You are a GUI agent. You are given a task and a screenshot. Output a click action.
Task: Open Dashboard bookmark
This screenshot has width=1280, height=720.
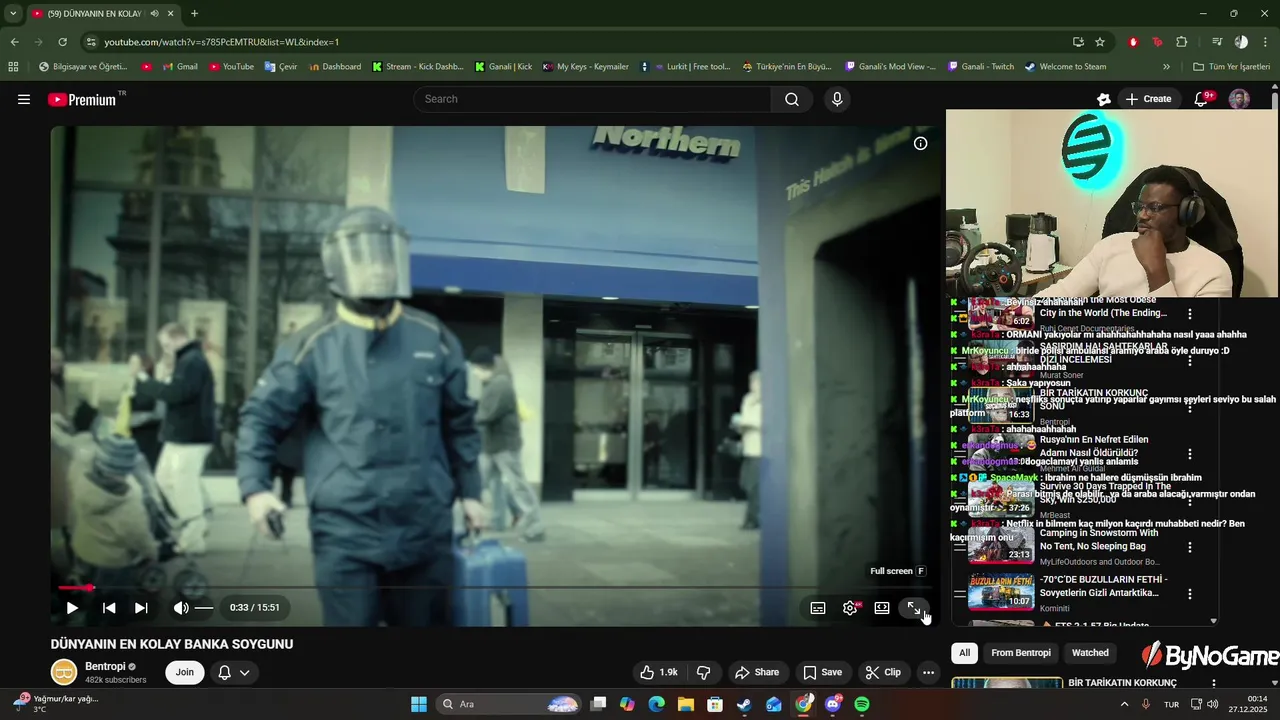(x=335, y=67)
